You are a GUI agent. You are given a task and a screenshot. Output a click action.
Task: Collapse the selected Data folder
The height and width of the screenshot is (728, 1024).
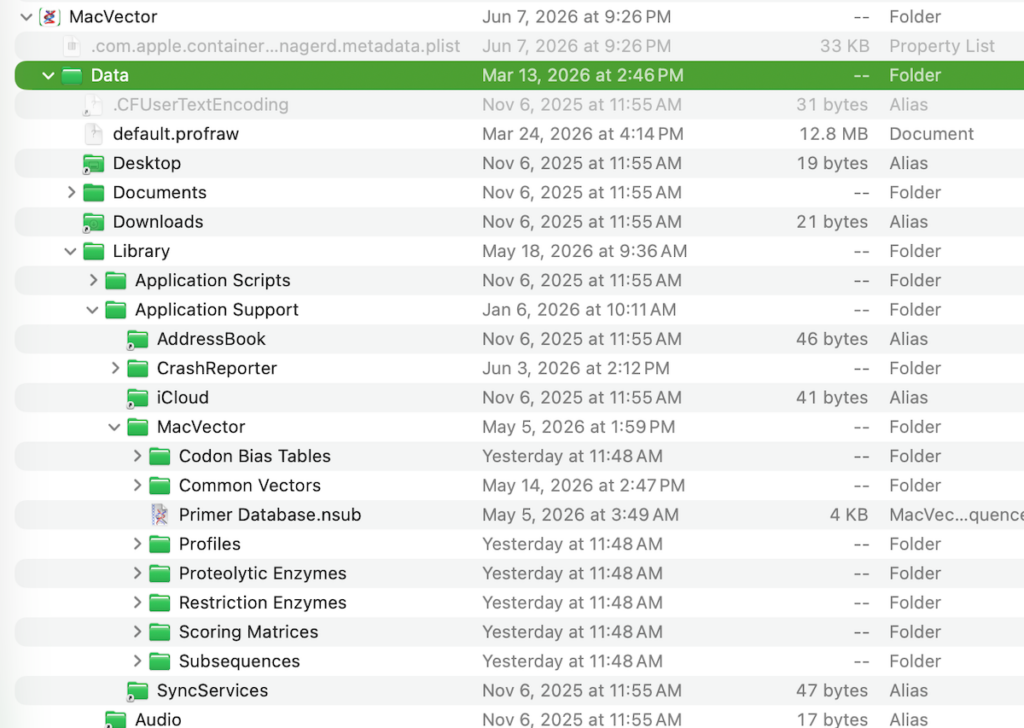point(48,76)
